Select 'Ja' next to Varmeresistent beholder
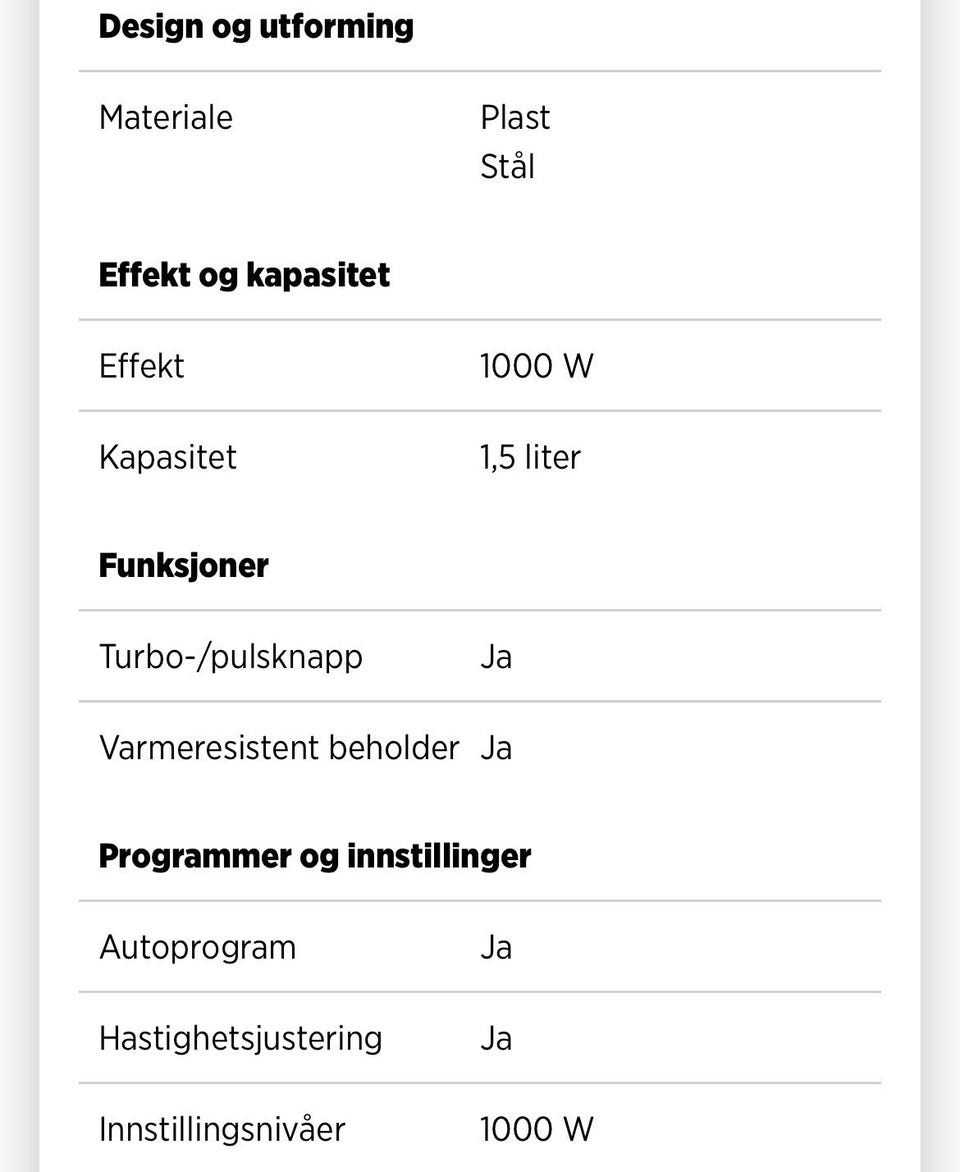Screen dimensions: 960x1172 [496, 748]
